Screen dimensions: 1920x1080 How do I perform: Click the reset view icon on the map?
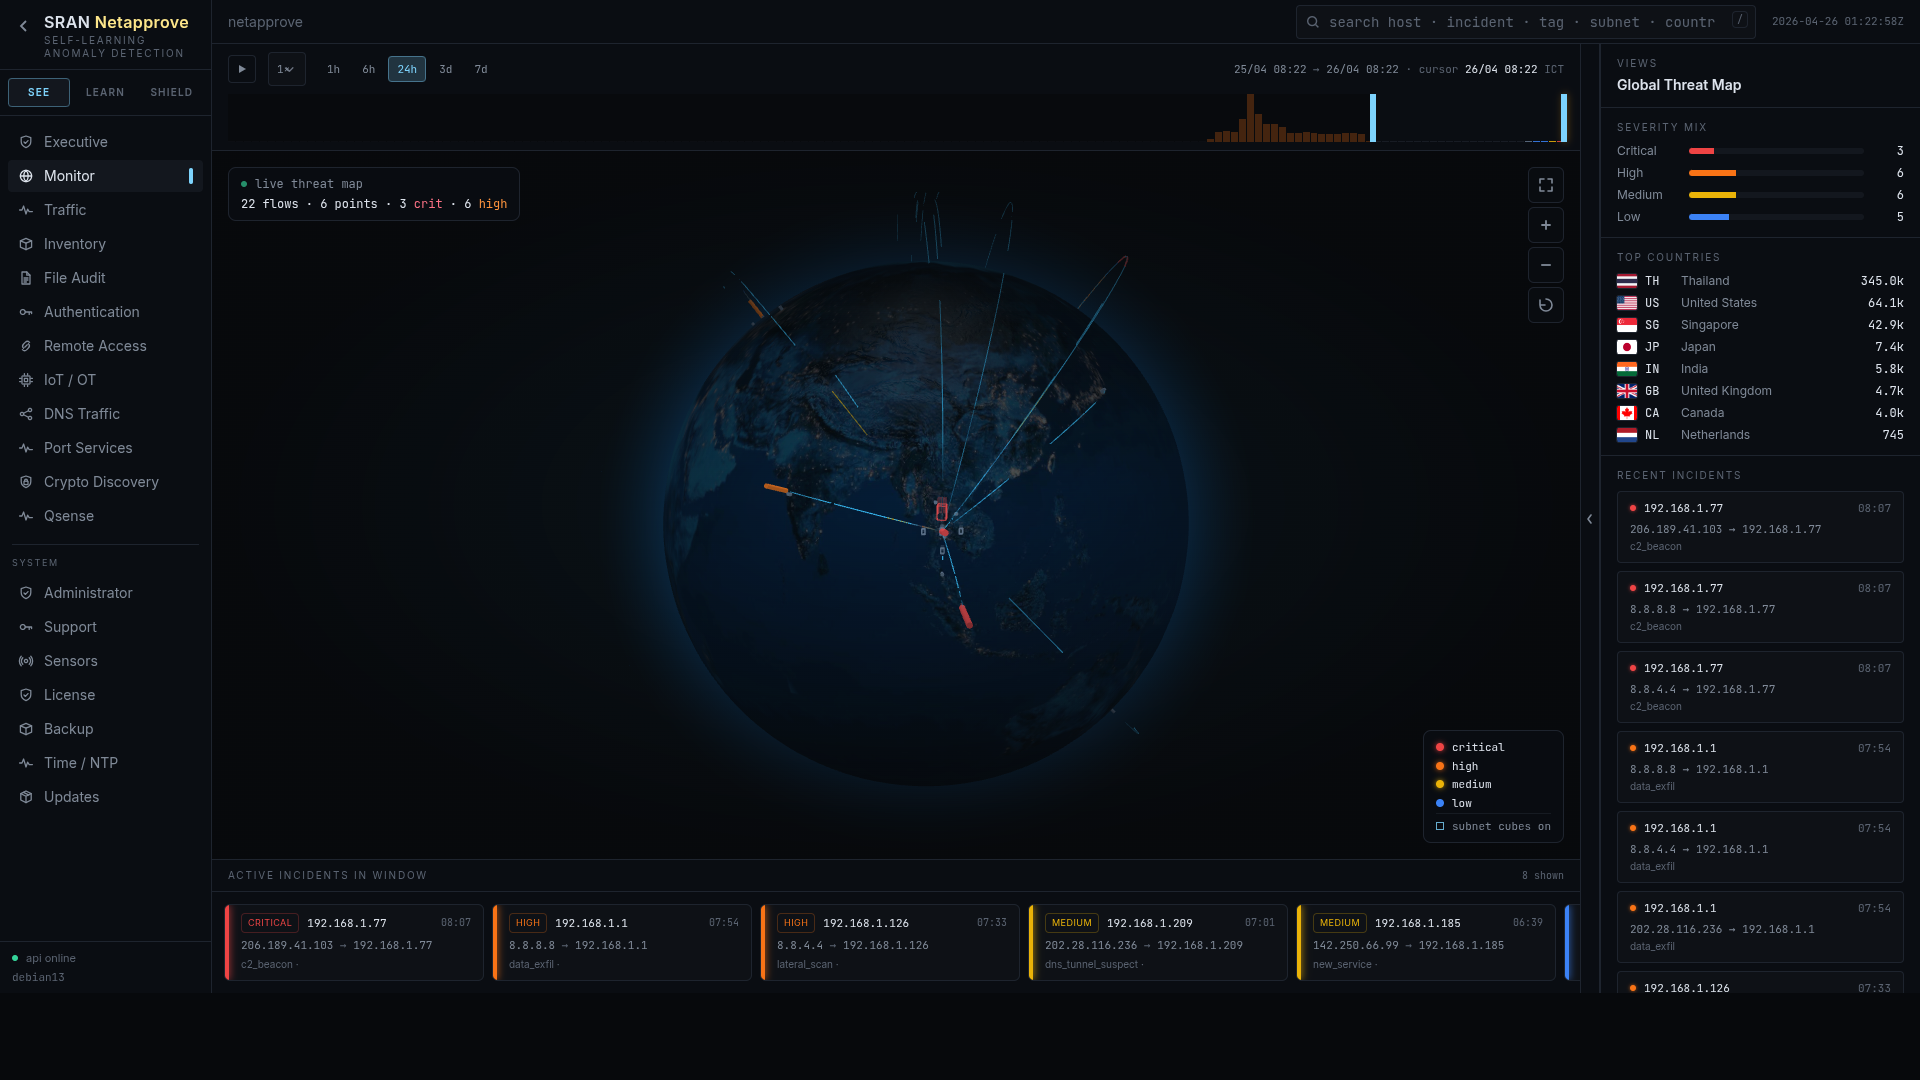(x=1545, y=305)
